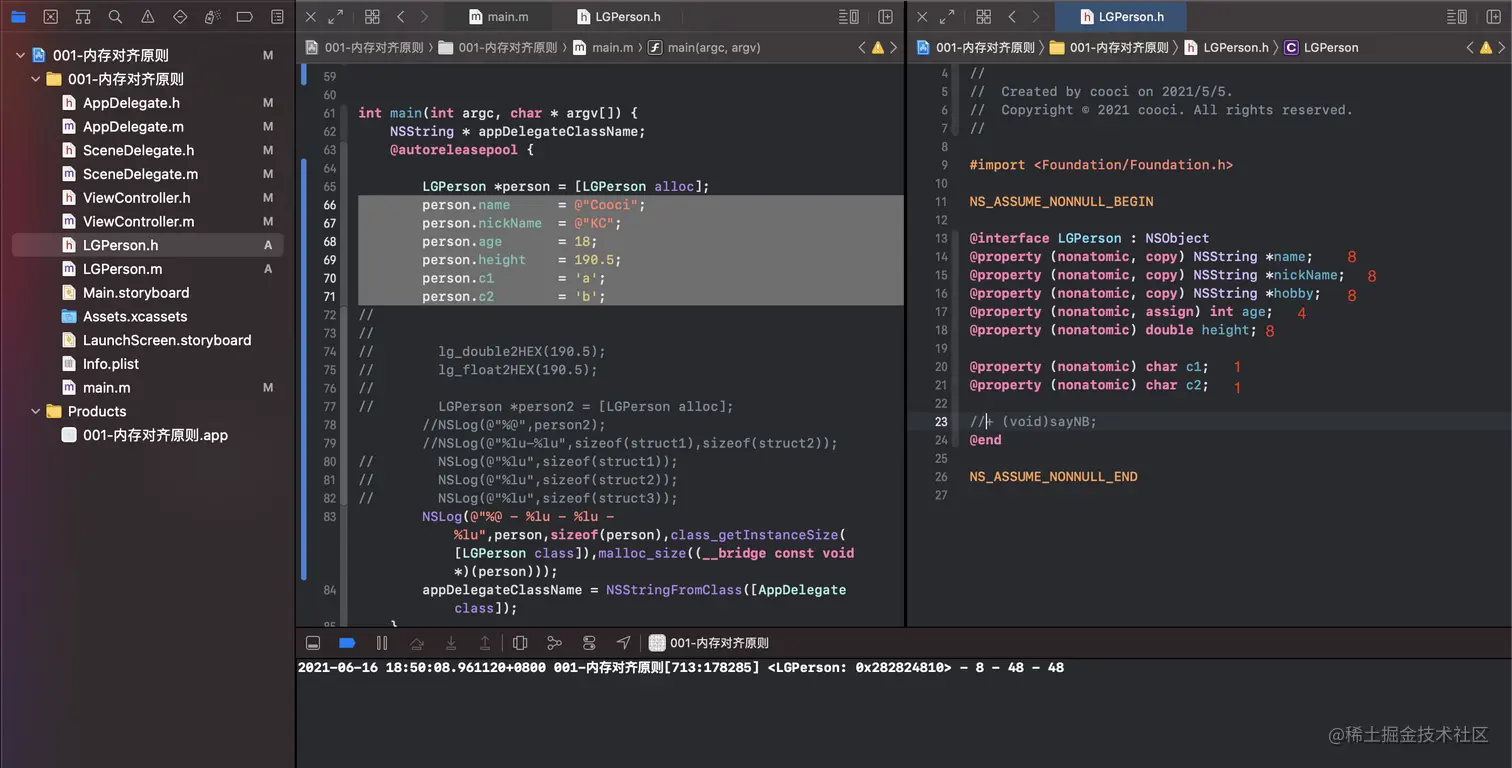This screenshot has width=1512, height=768.
Task: Click warning icon in left editor jump bar
Action: [x=878, y=47]
